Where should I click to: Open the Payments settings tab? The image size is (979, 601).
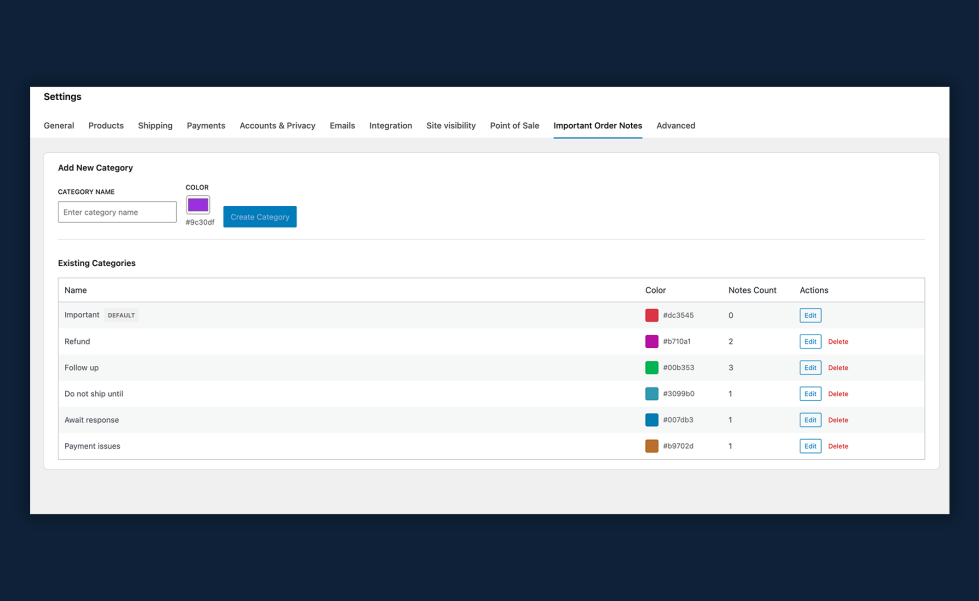pyautogui.click(x=206, y=125)
